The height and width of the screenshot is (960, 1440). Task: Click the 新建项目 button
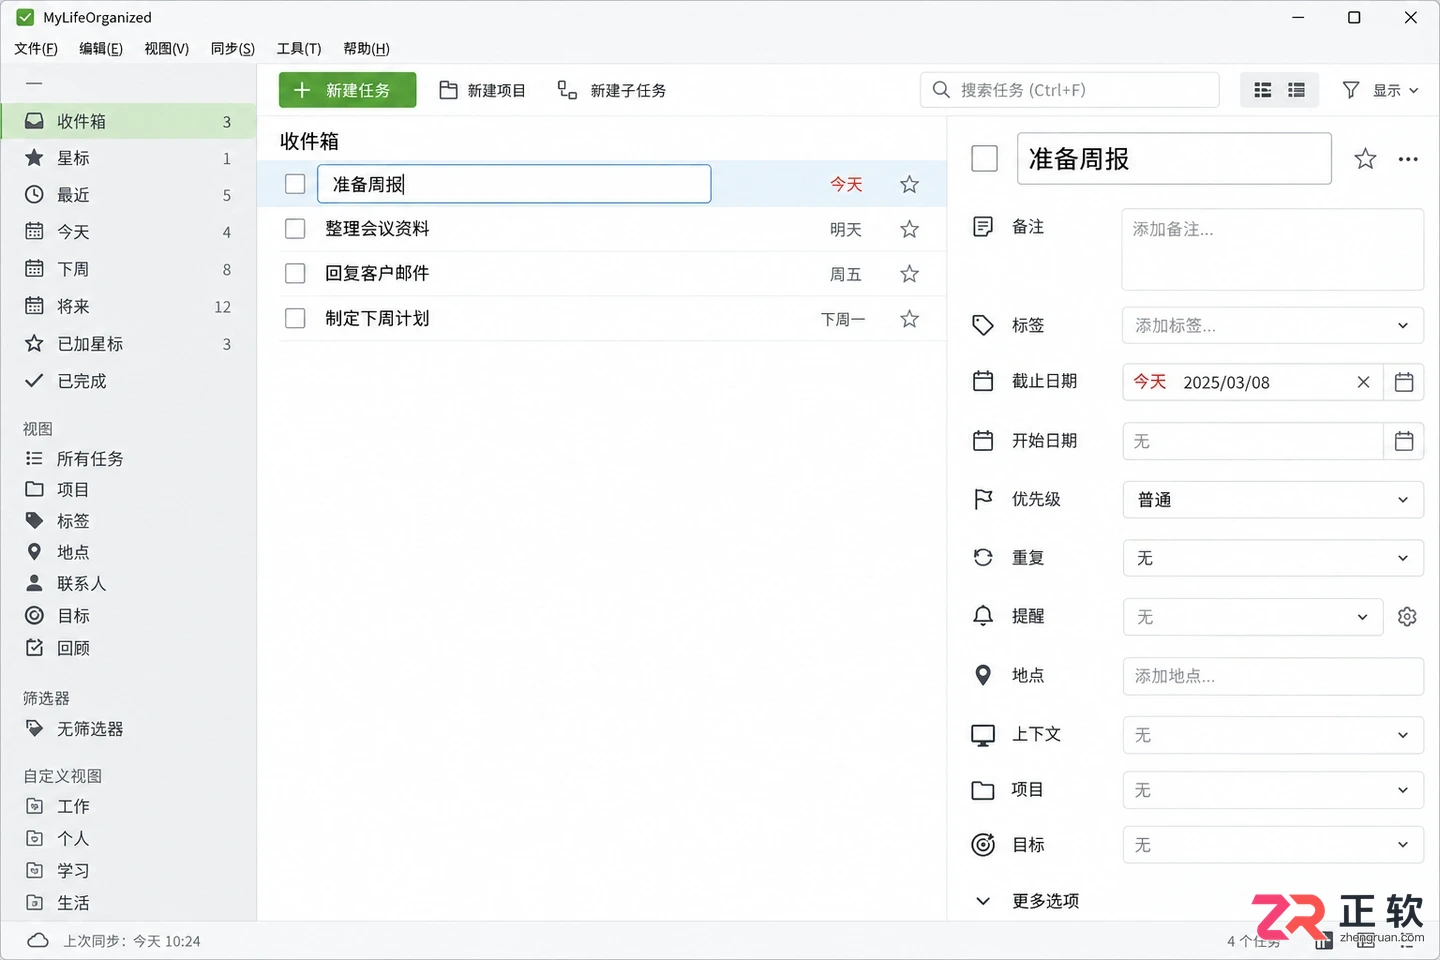[482, 90]
